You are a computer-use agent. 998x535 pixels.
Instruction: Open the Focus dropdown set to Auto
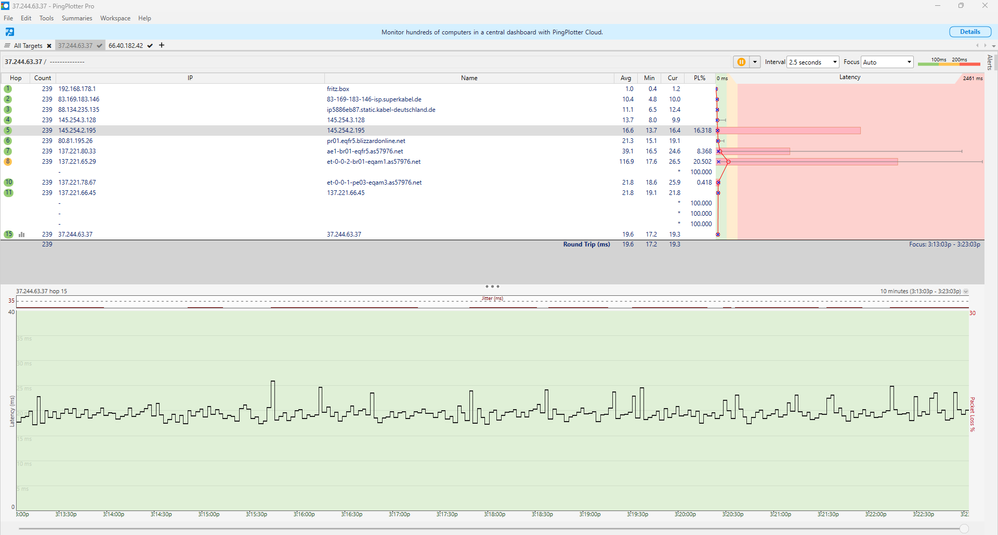pyautogui.click(x=886, y=62)
